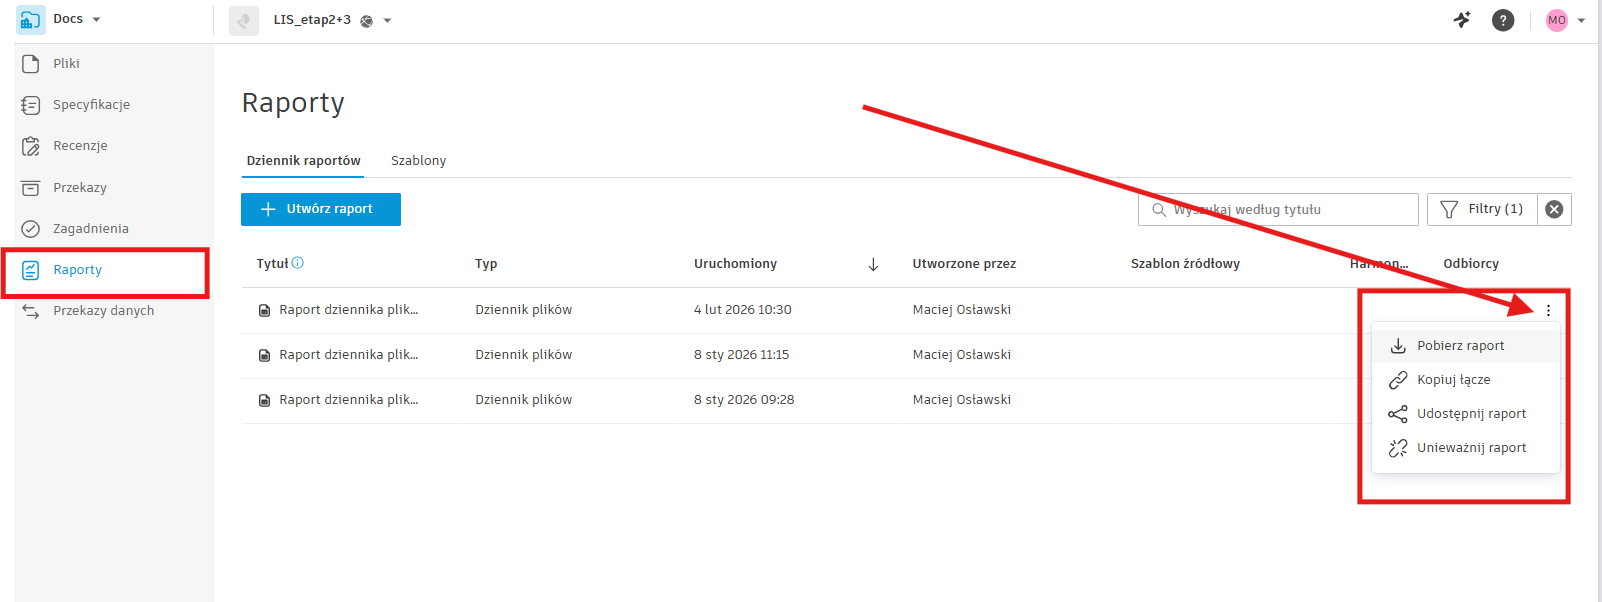
Task: Sort by Uruchomiony using the arrow
Action: (873, 264)
